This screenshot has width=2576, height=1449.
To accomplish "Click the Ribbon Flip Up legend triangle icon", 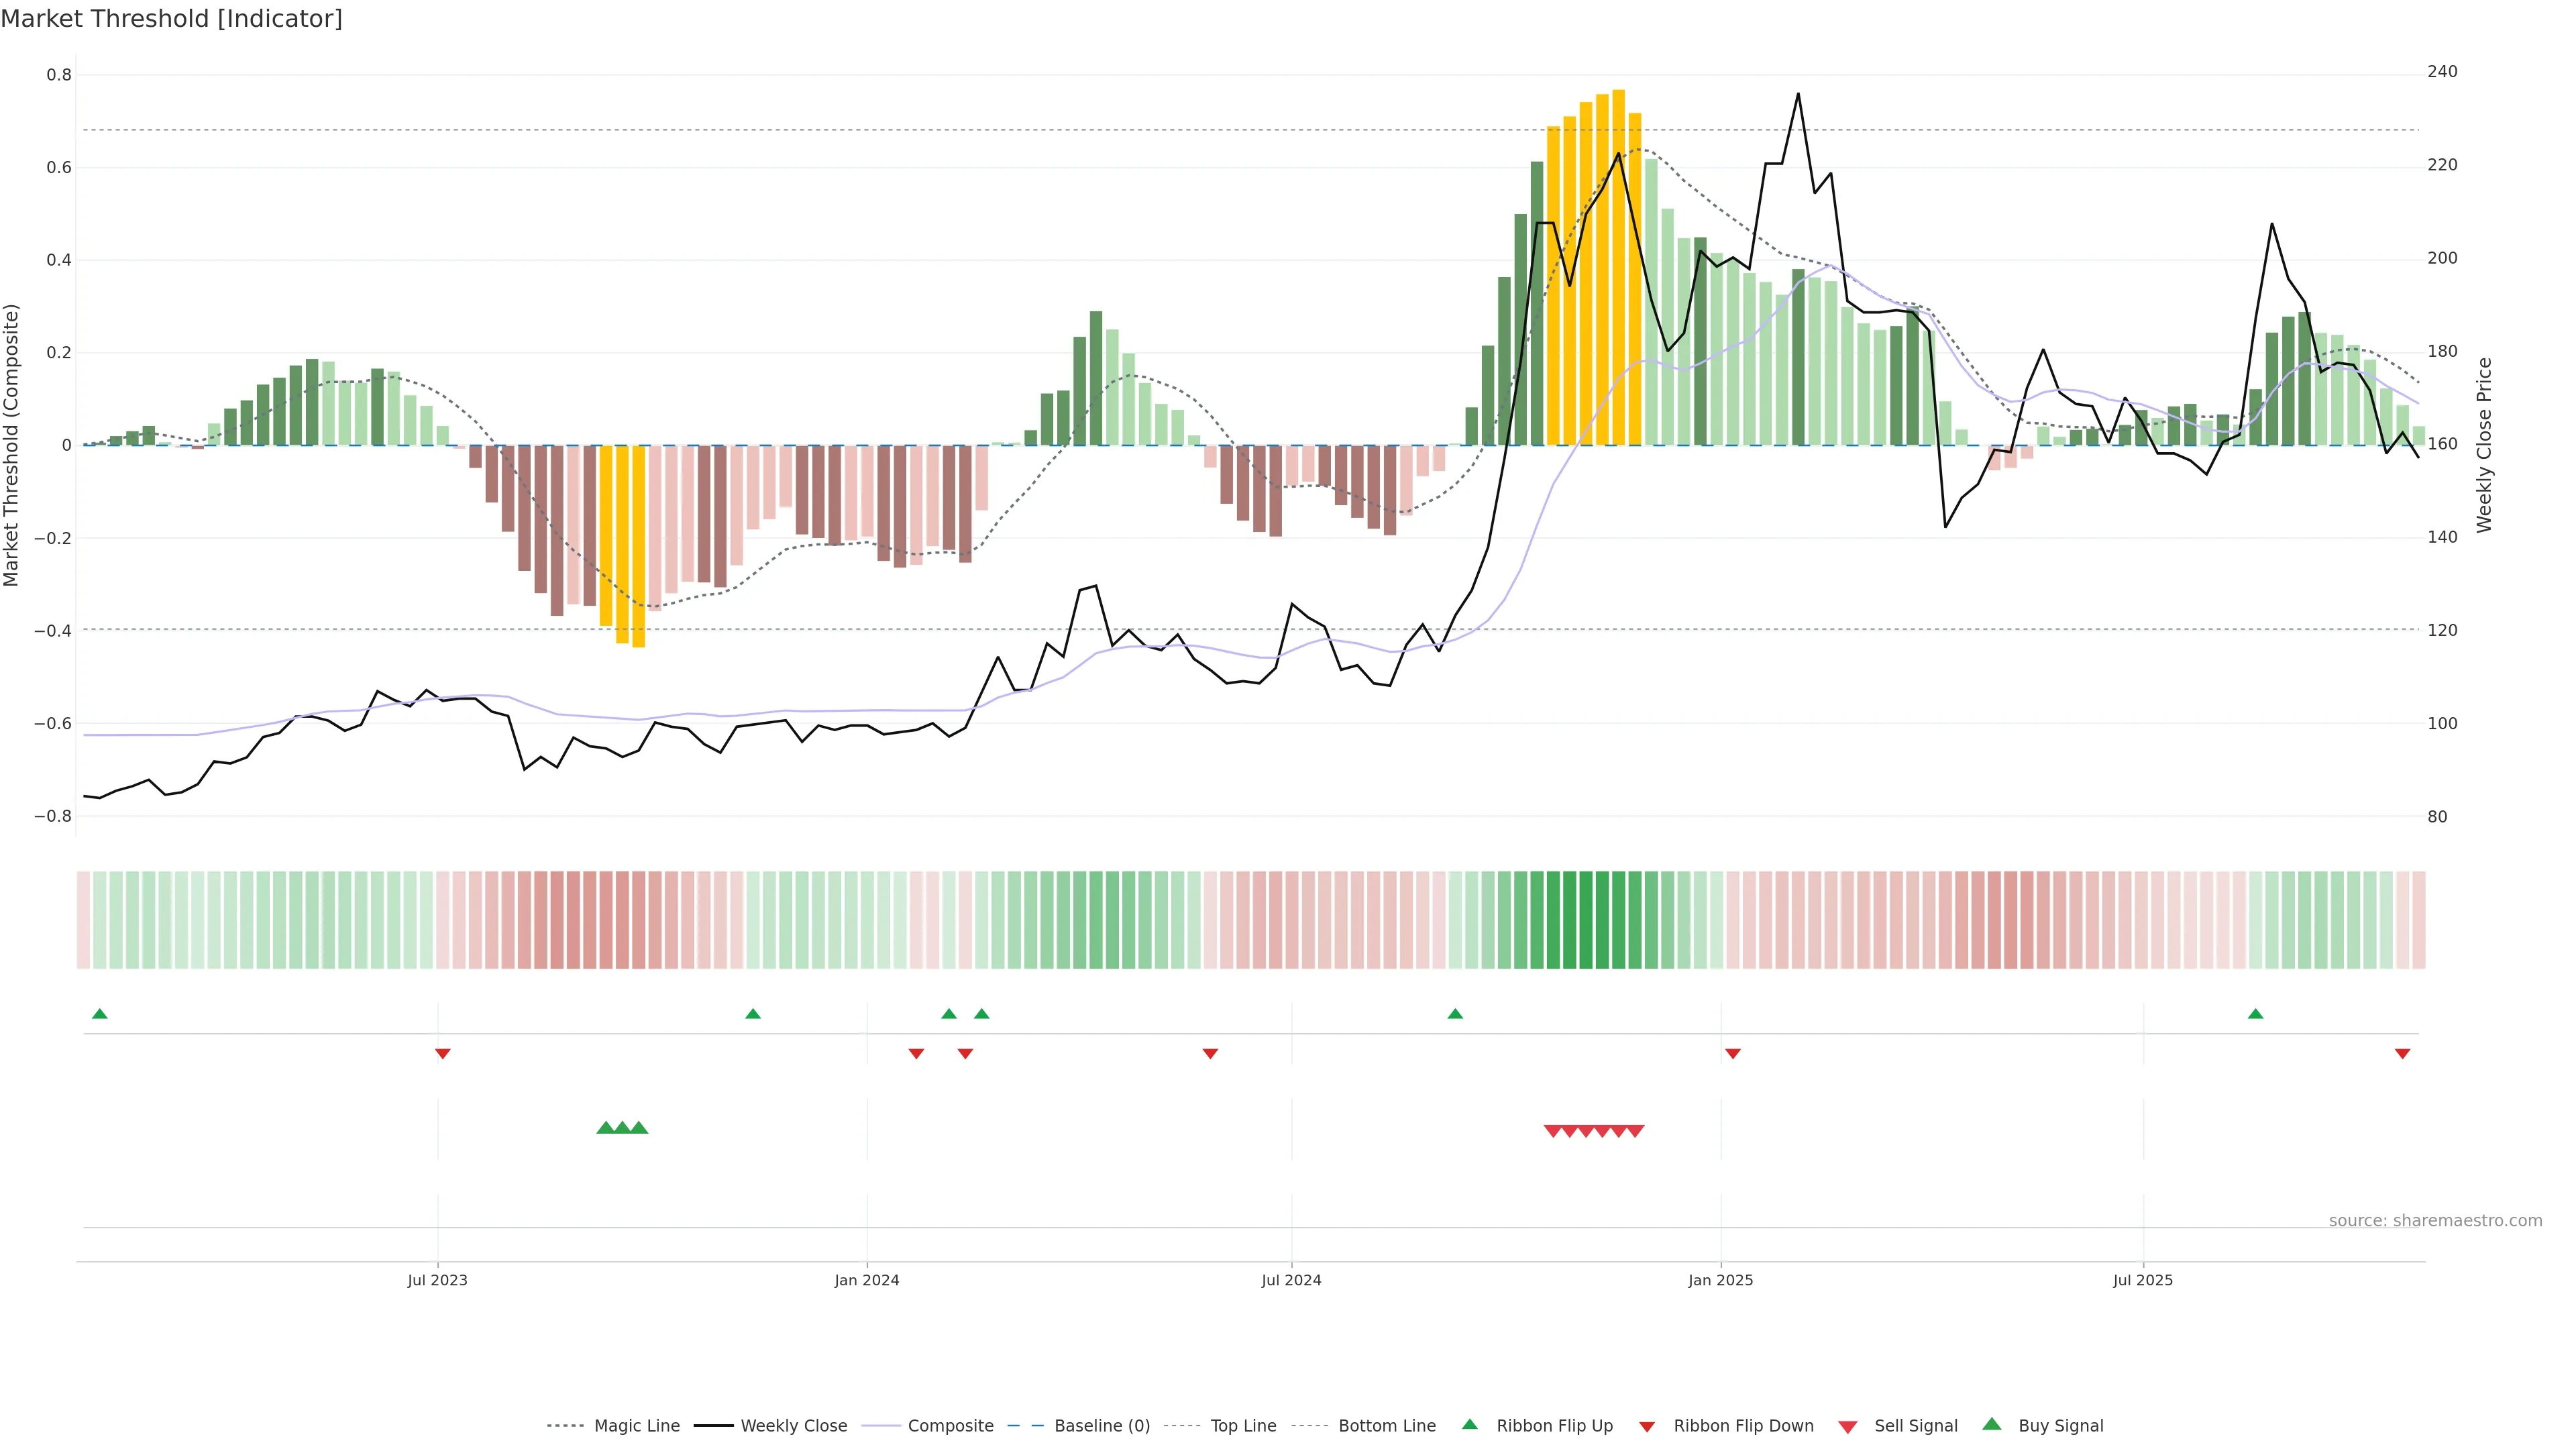I will click(x=1469, y=1424).
